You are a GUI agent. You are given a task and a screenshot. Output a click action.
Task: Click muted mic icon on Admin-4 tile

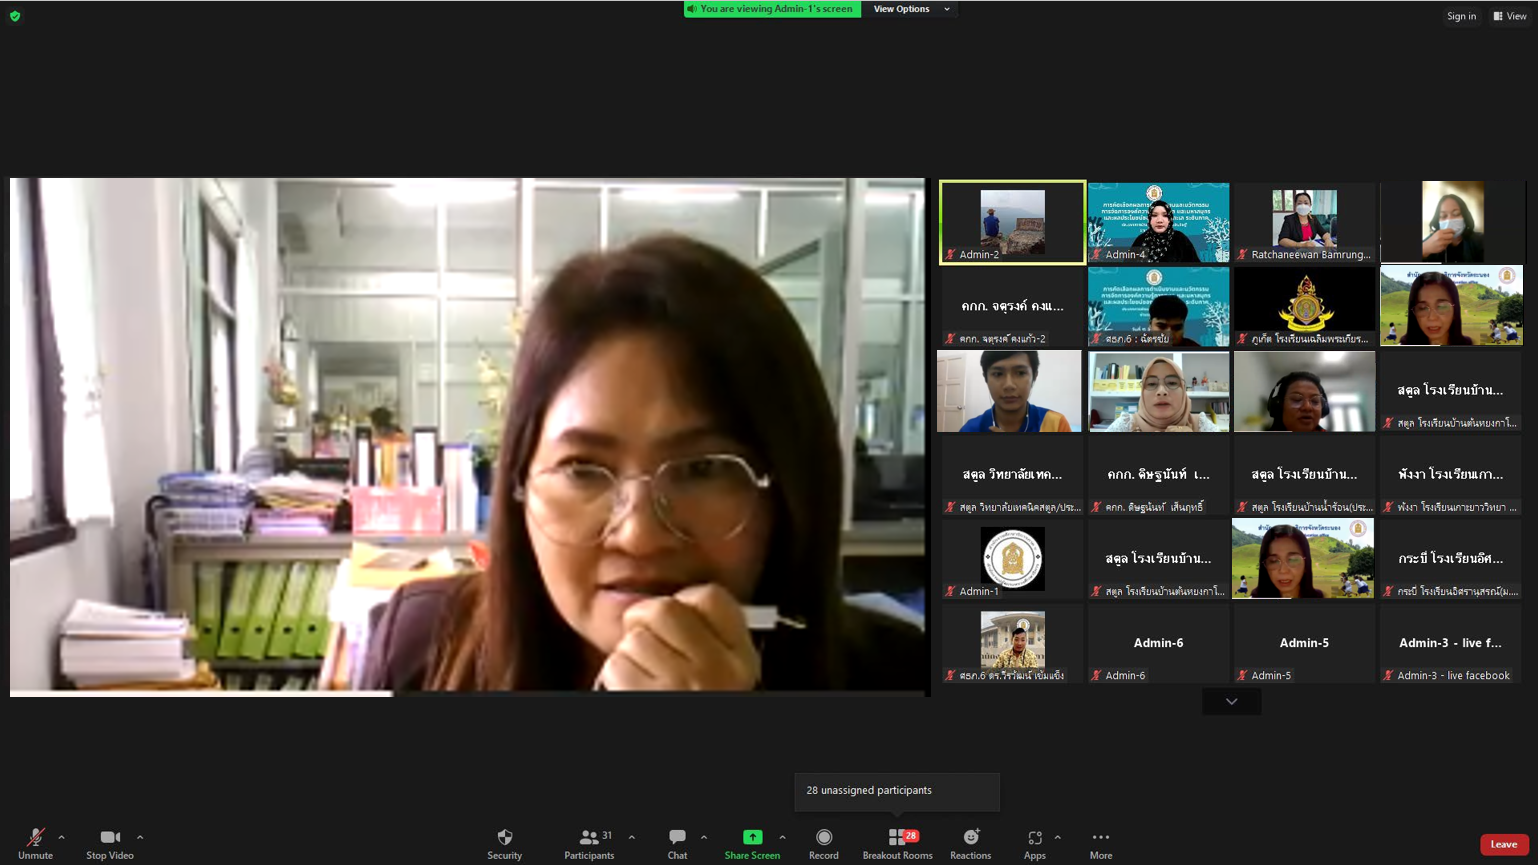1096,255
